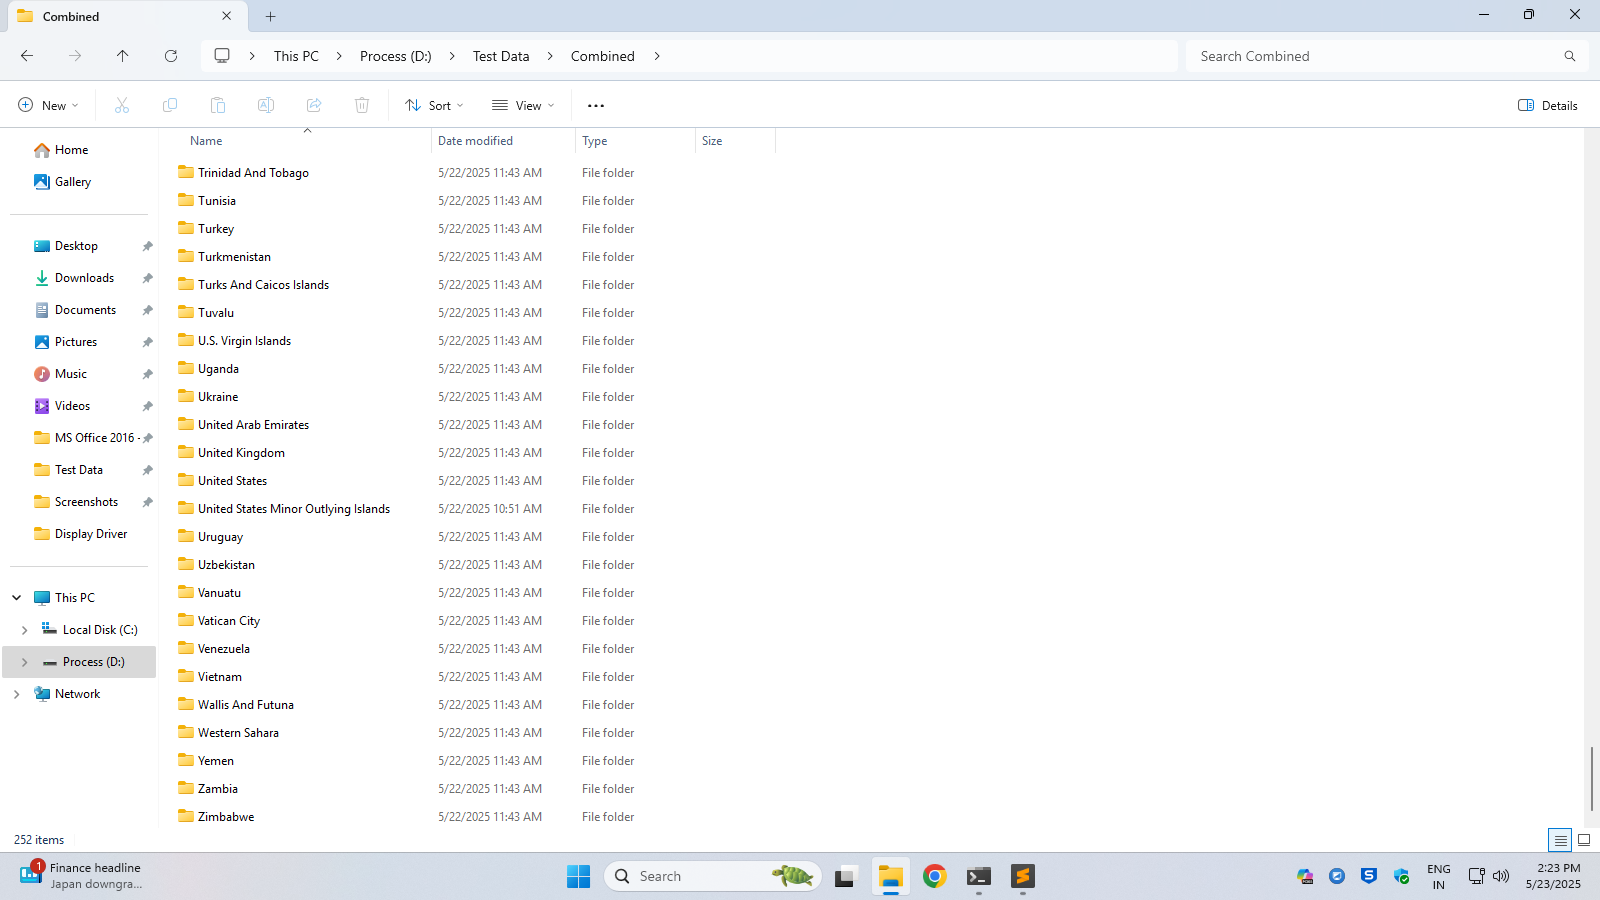Navigate to Test Data breadcrumb

tap(501, 56)
